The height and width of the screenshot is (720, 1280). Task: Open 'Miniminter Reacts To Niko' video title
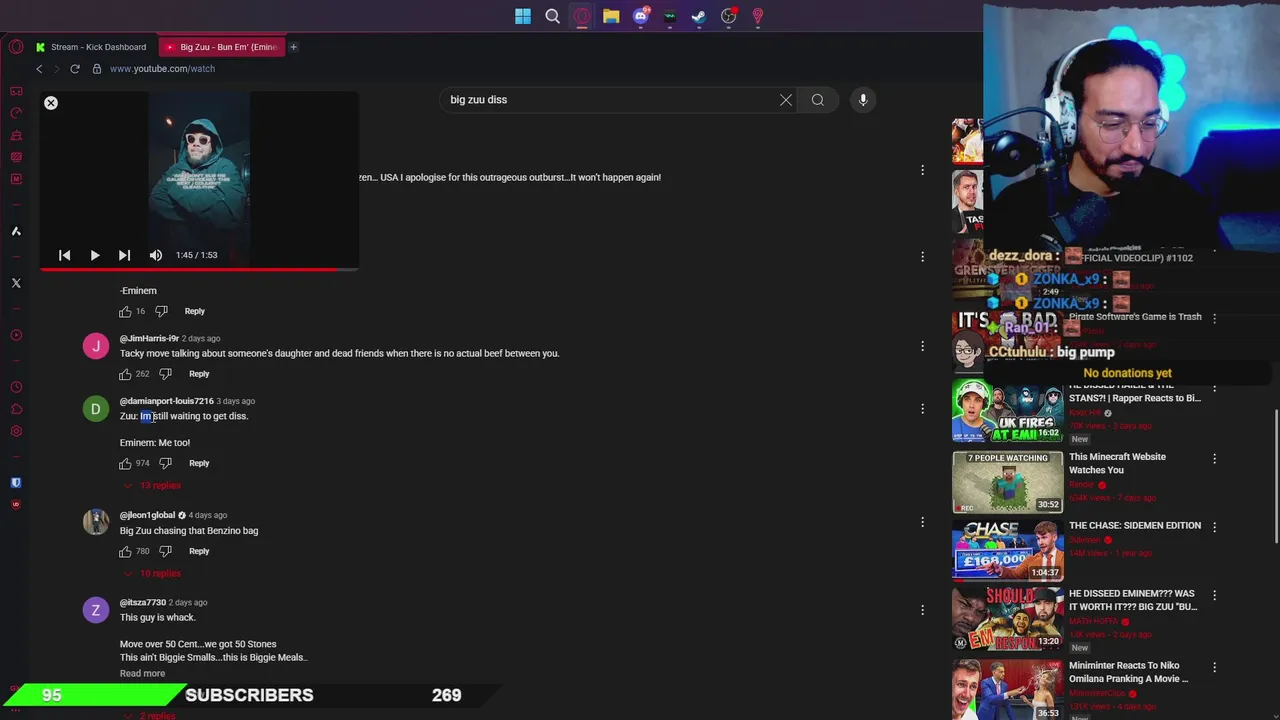pos(1129,672)
